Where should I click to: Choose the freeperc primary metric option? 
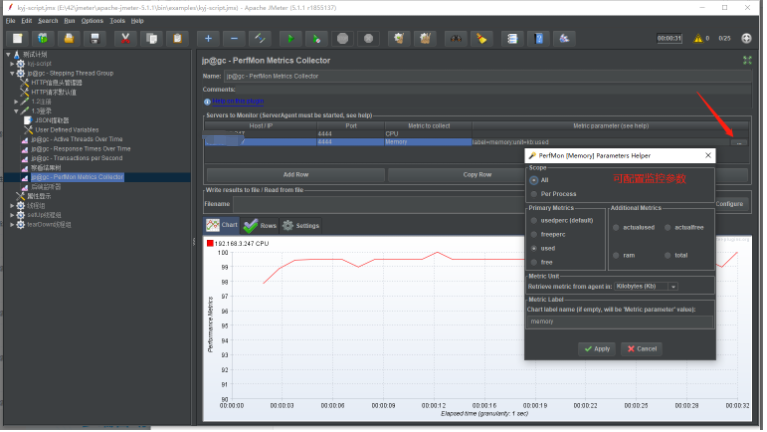[533, 233]
